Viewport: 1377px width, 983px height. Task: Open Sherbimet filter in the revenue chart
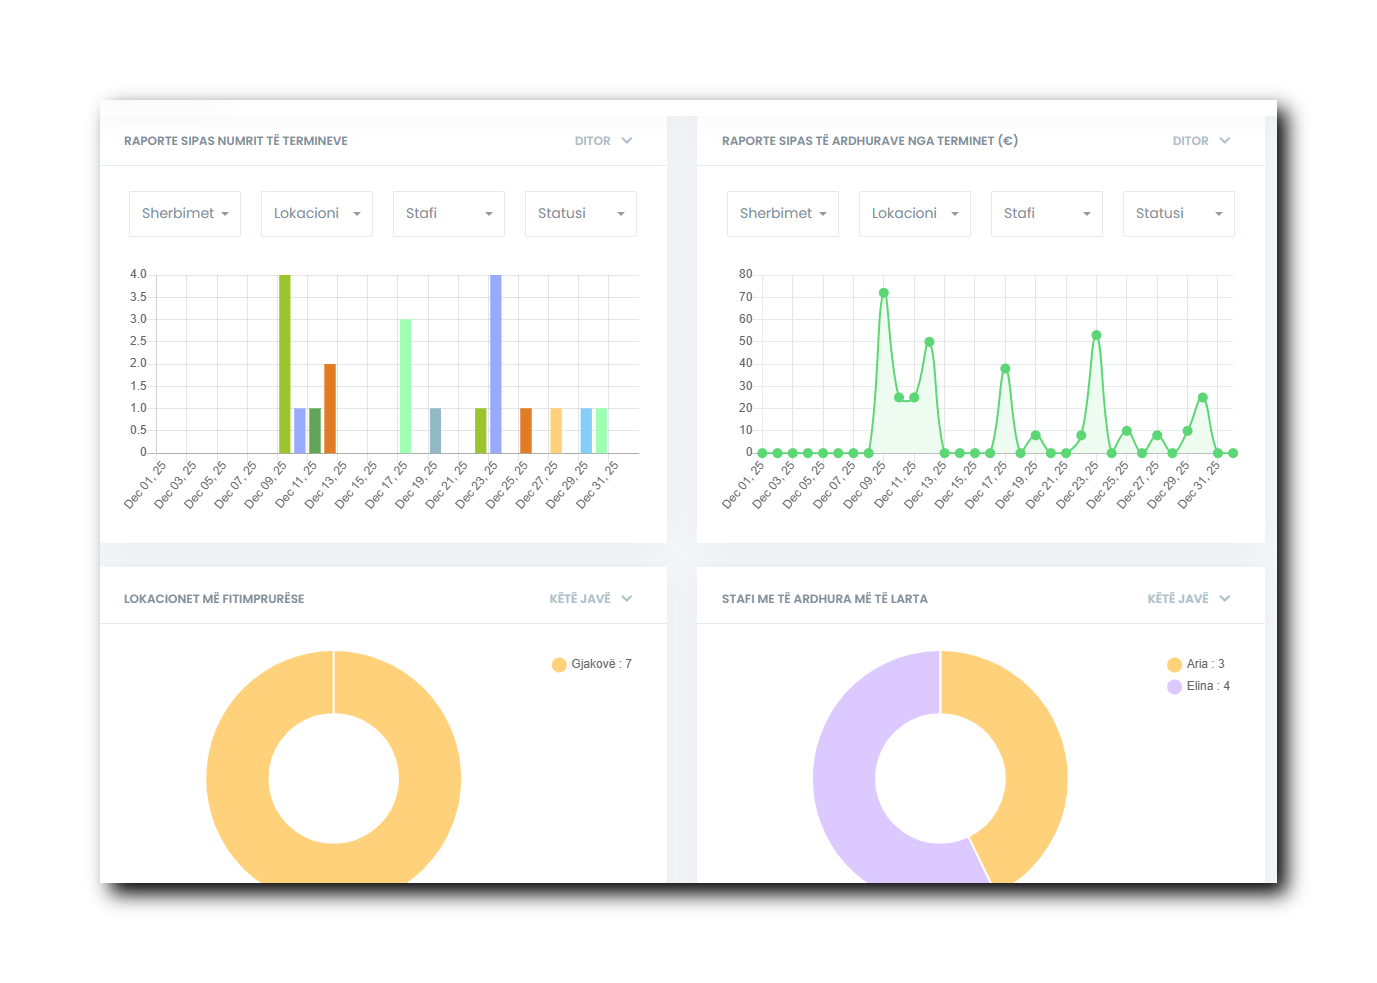pyautogui.click(x=783, y=214)
